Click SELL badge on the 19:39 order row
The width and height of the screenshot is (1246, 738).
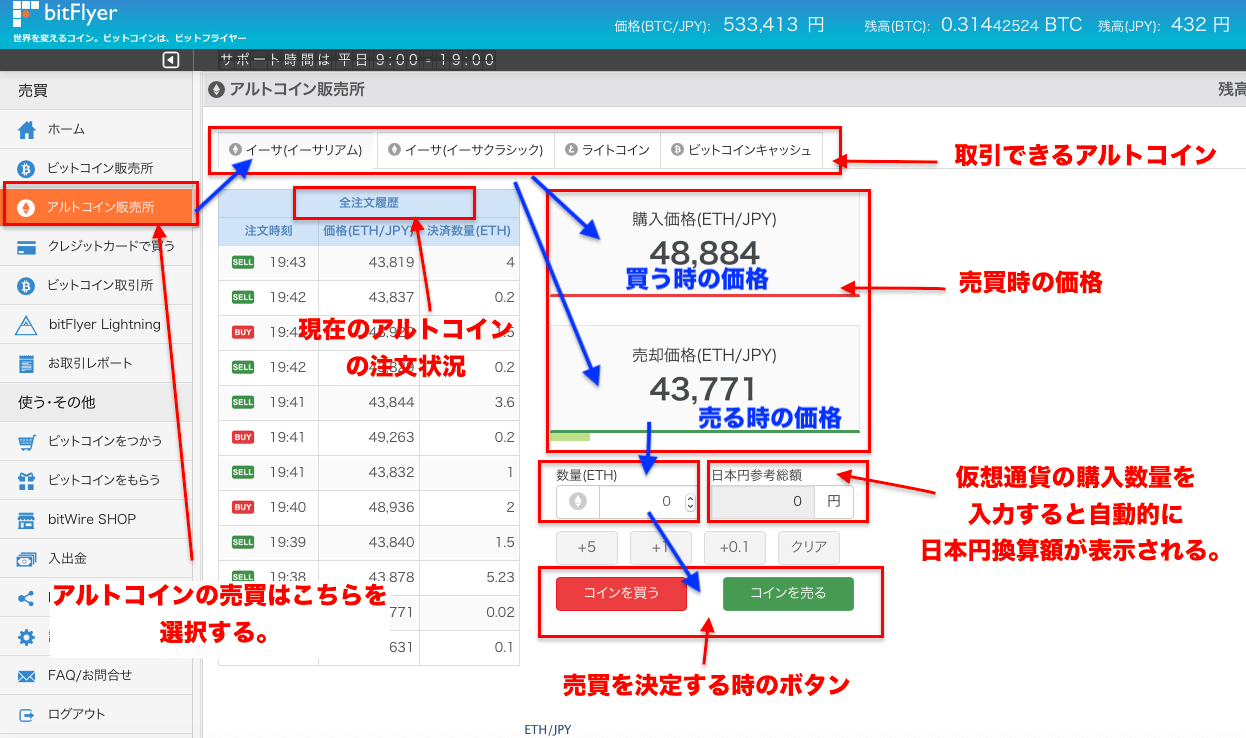(x=243, y=542)
